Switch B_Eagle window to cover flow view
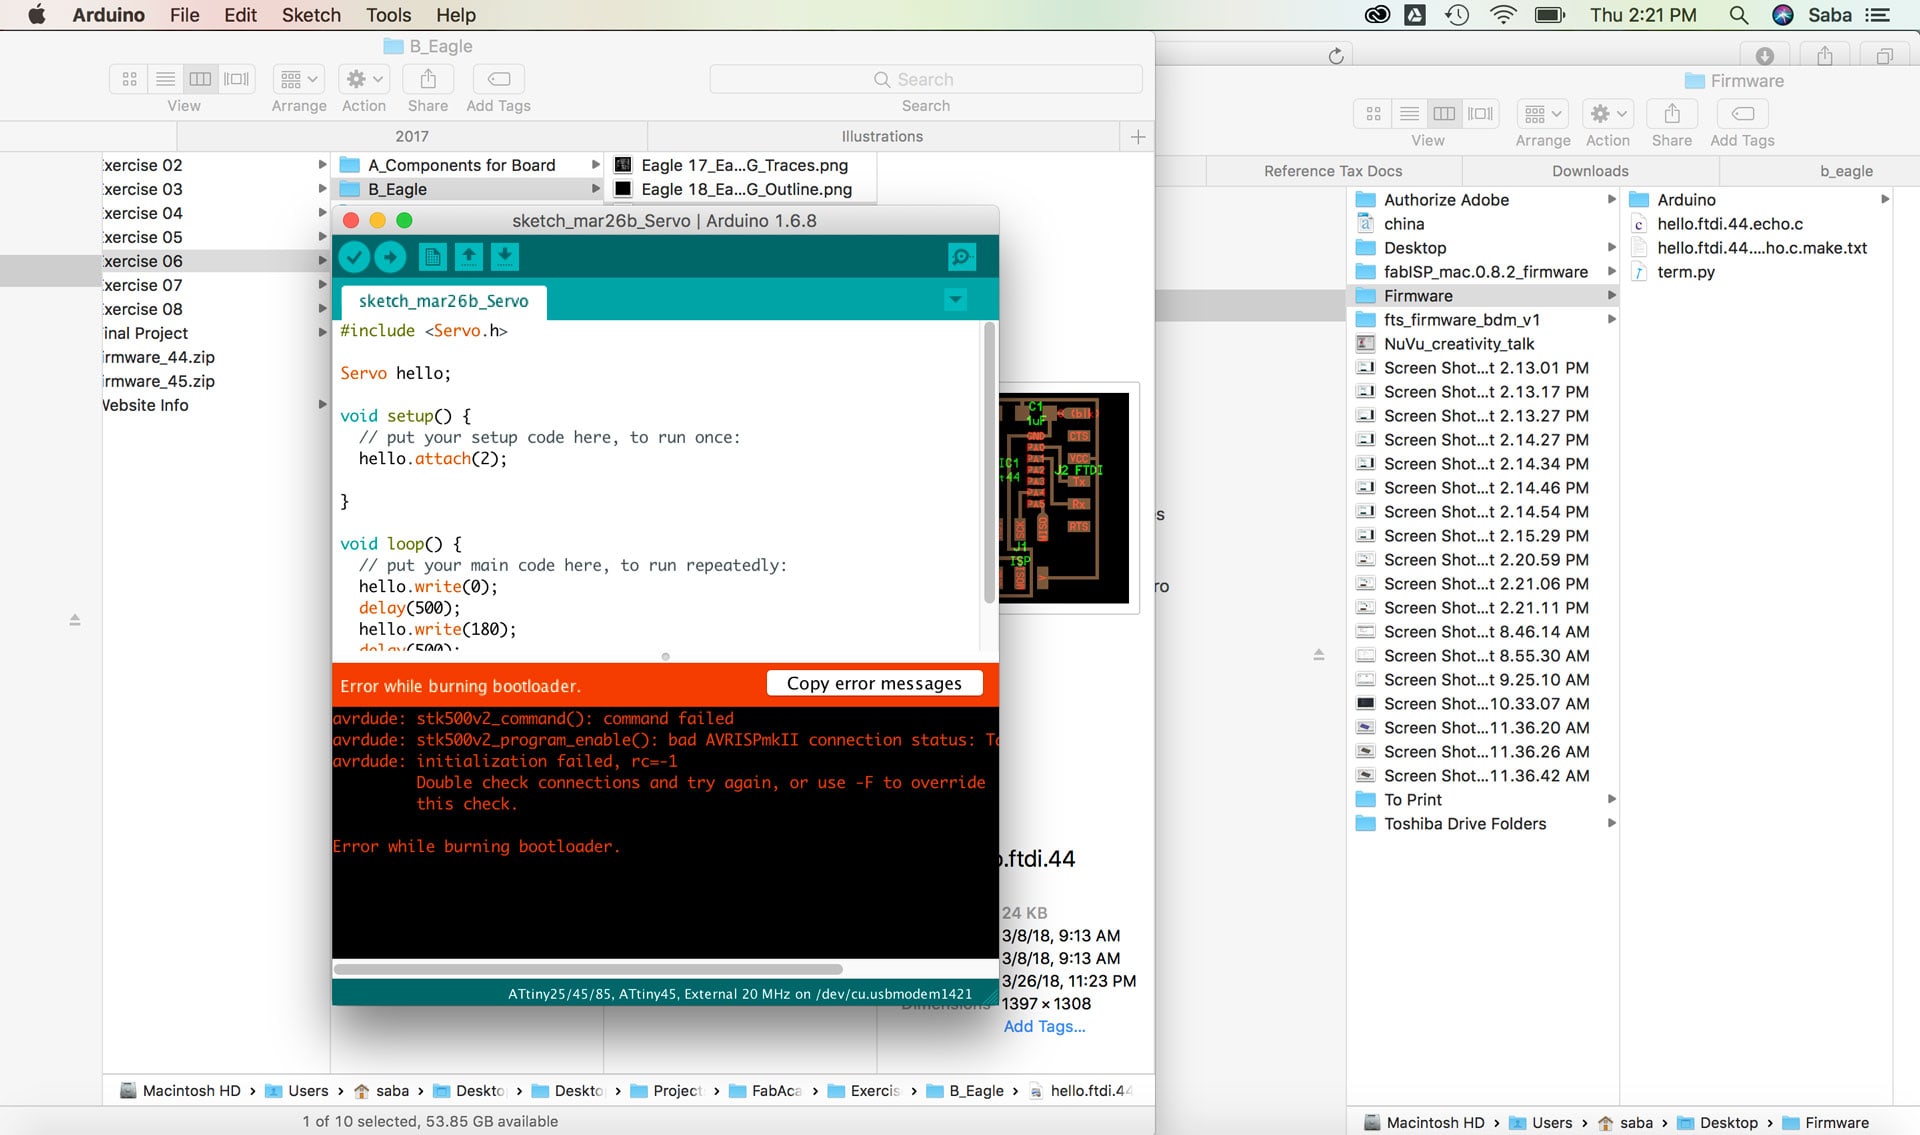 point(237,79)
